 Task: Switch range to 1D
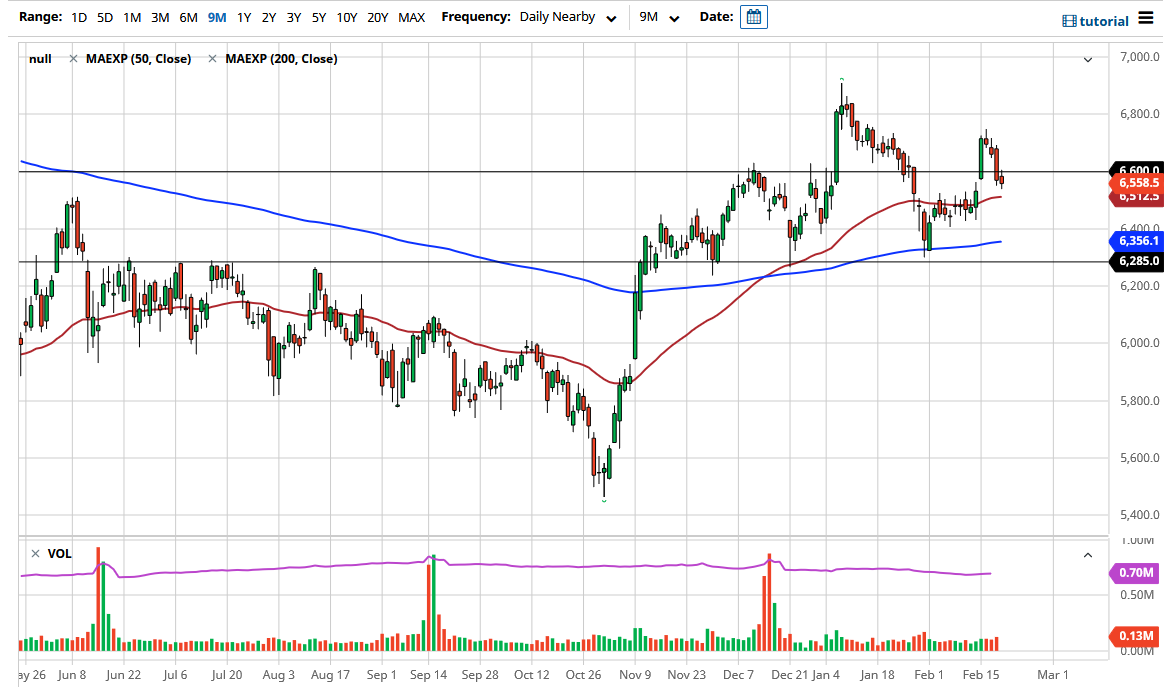[x=77, y=17]
